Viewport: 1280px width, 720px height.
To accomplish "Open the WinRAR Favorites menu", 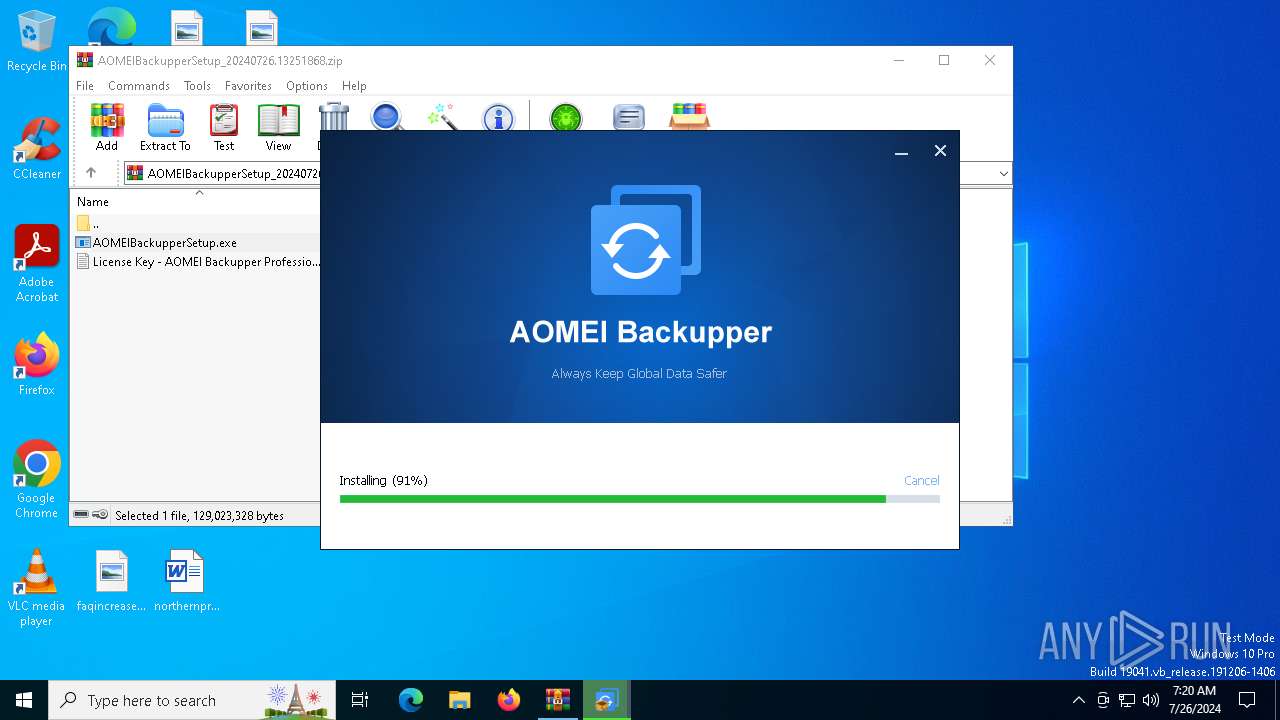I will (248, 86).
